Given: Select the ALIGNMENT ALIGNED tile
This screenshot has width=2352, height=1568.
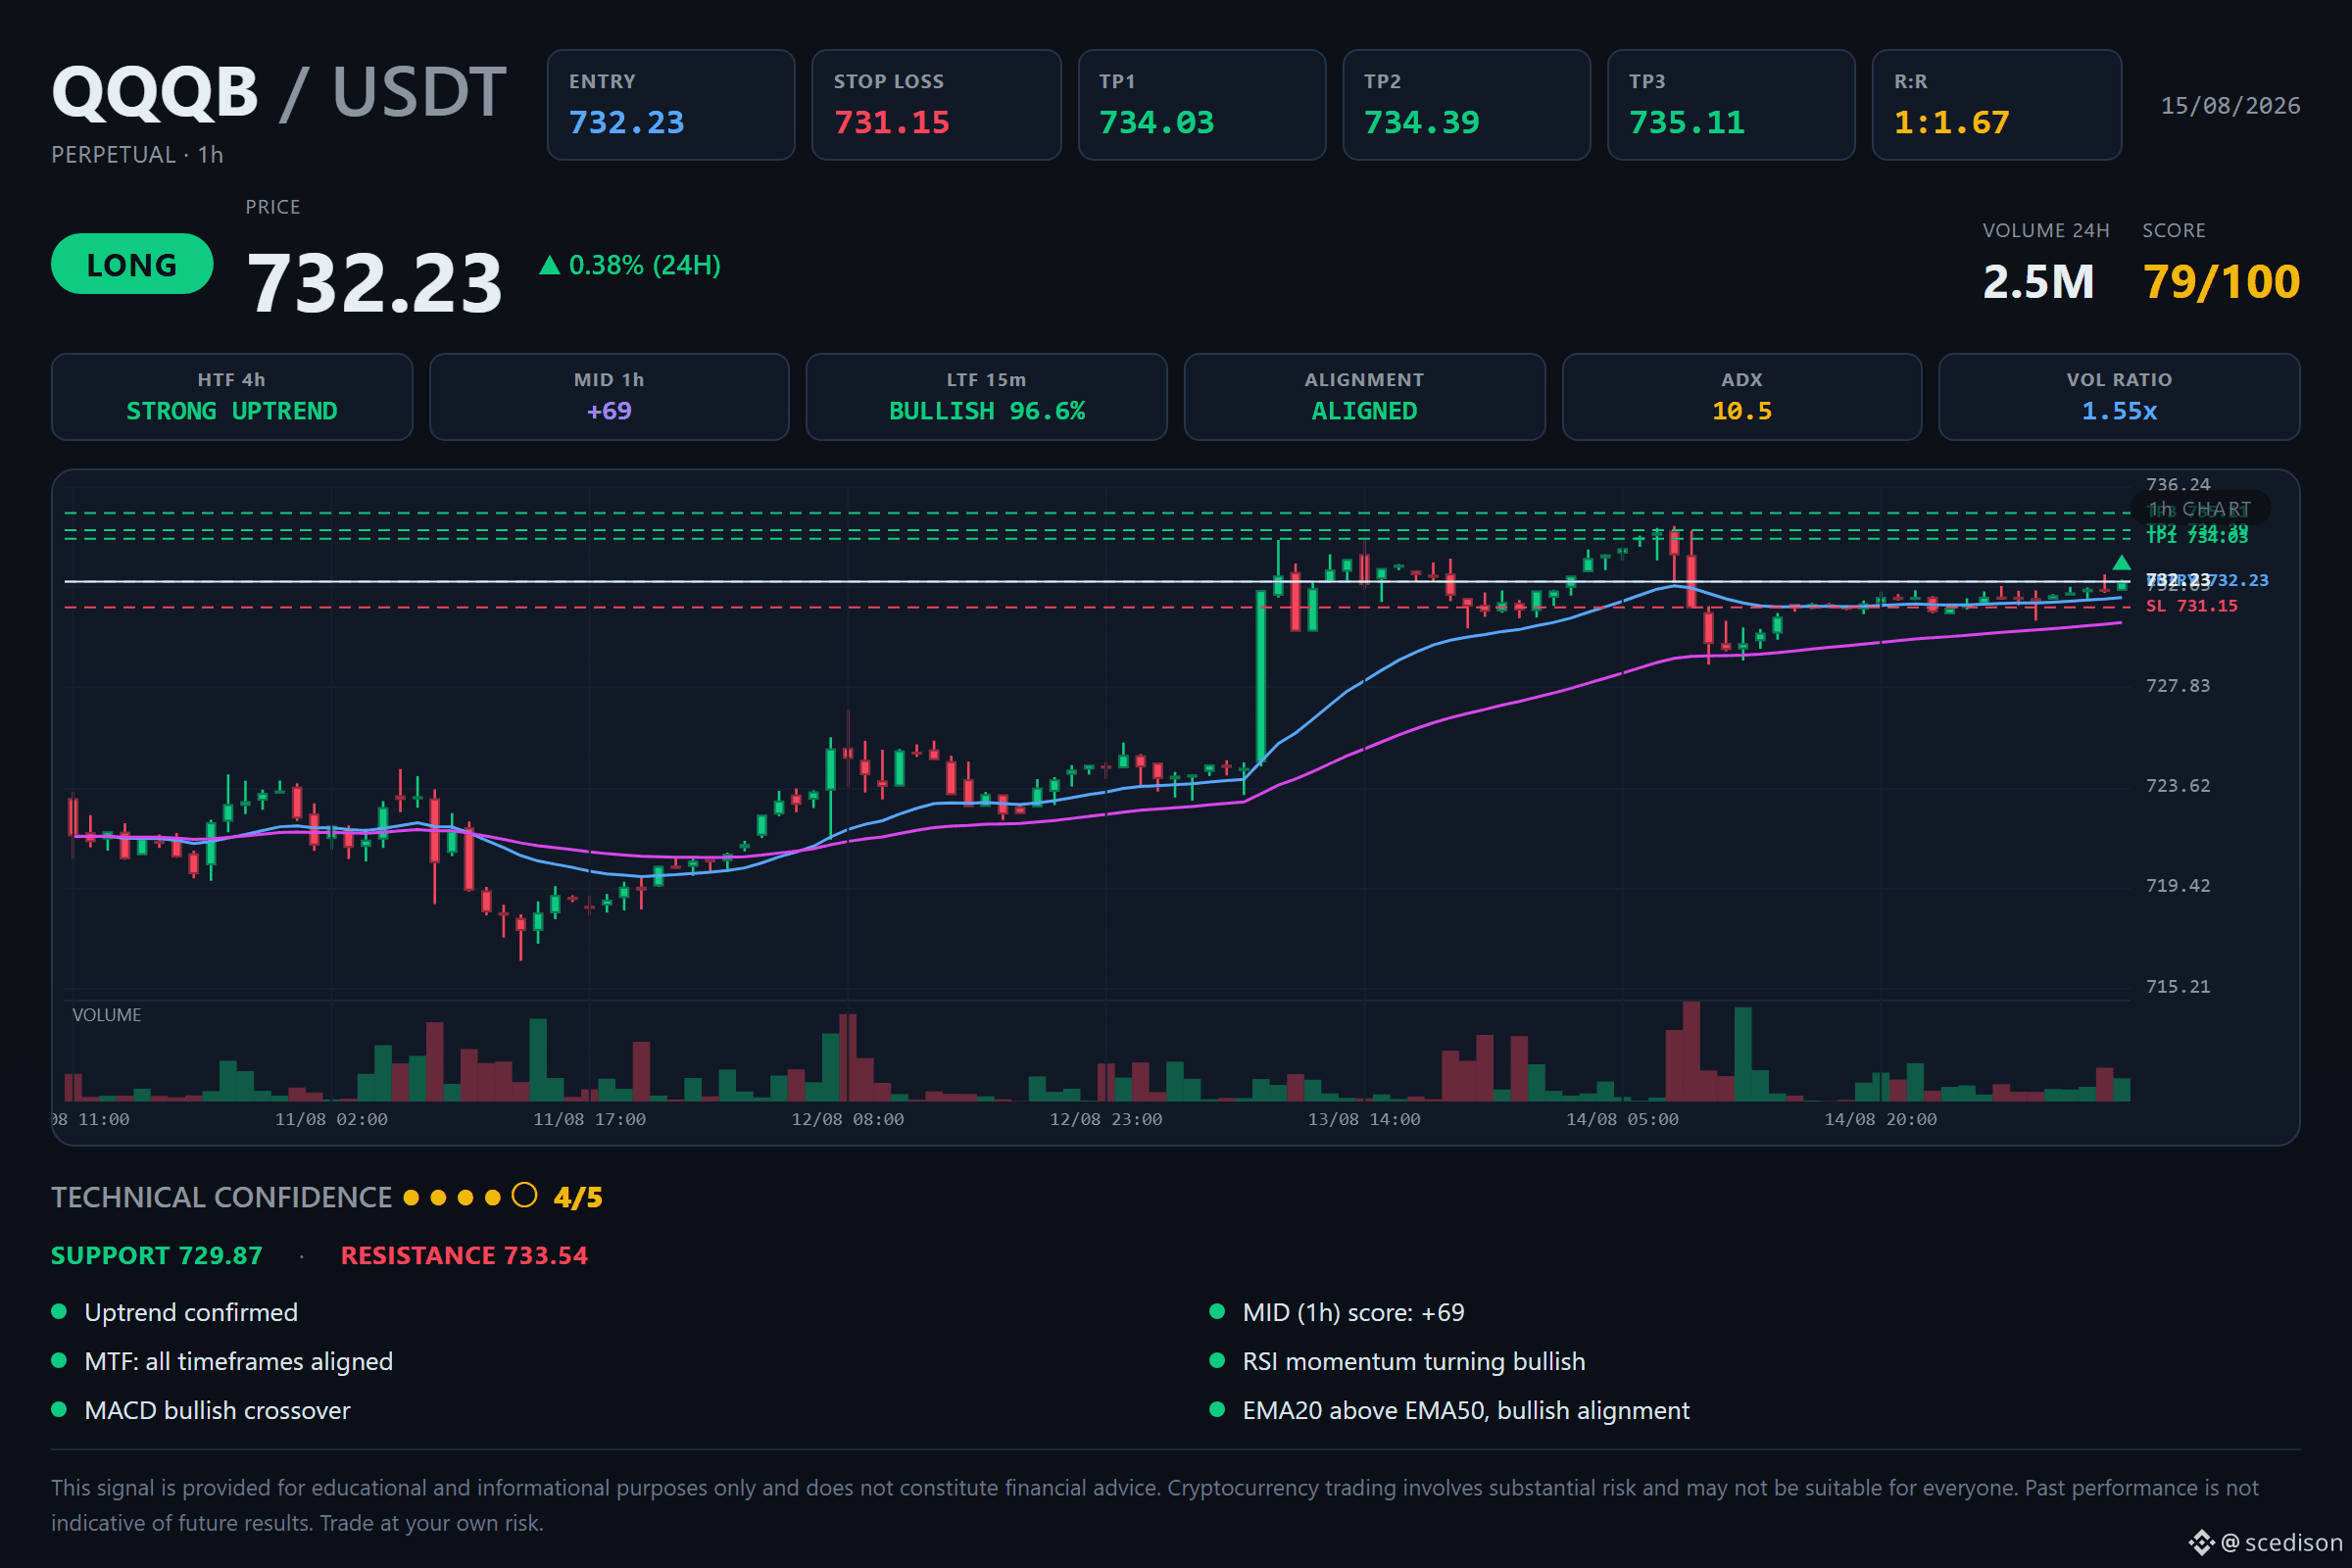Looking at the screenshot, I should point(1364,397).
